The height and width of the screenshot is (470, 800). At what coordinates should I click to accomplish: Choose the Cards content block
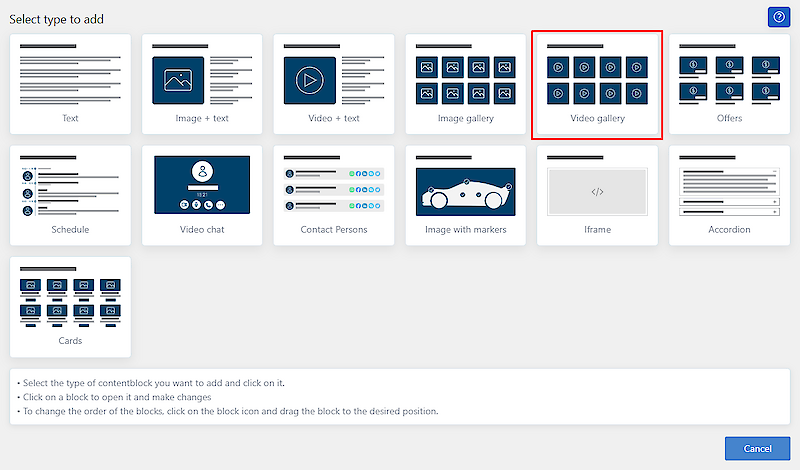click(70, 306)
